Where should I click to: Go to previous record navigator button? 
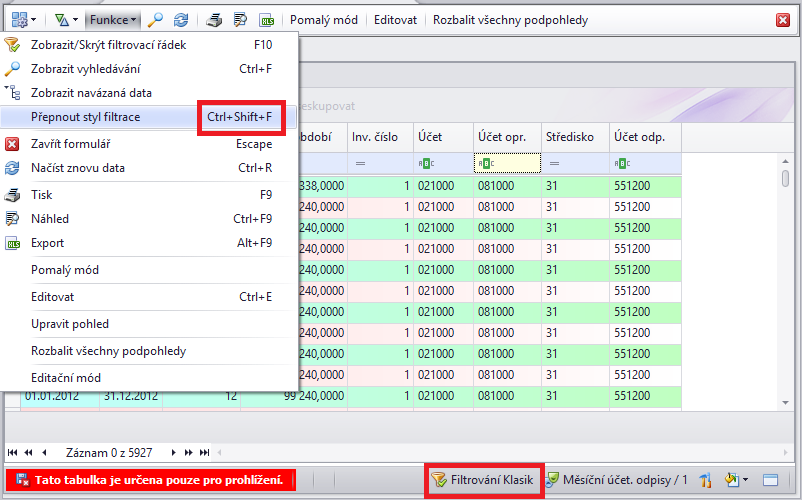(x=44, y=452)
